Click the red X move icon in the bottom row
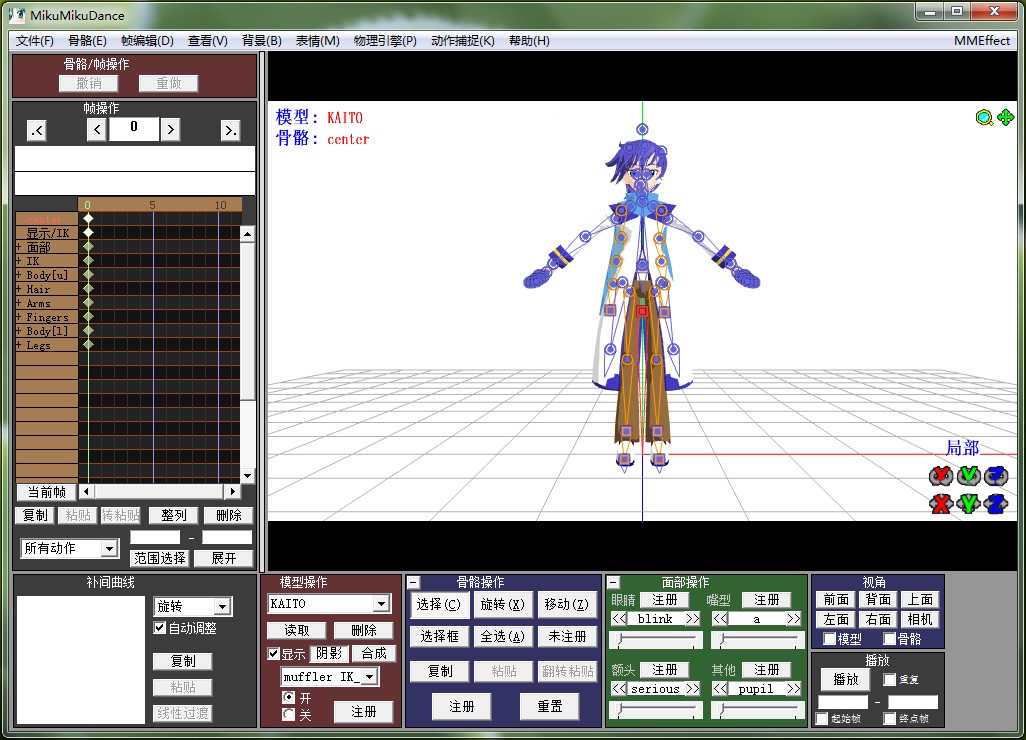This screenshot has width=1026, height=740. 941,503
